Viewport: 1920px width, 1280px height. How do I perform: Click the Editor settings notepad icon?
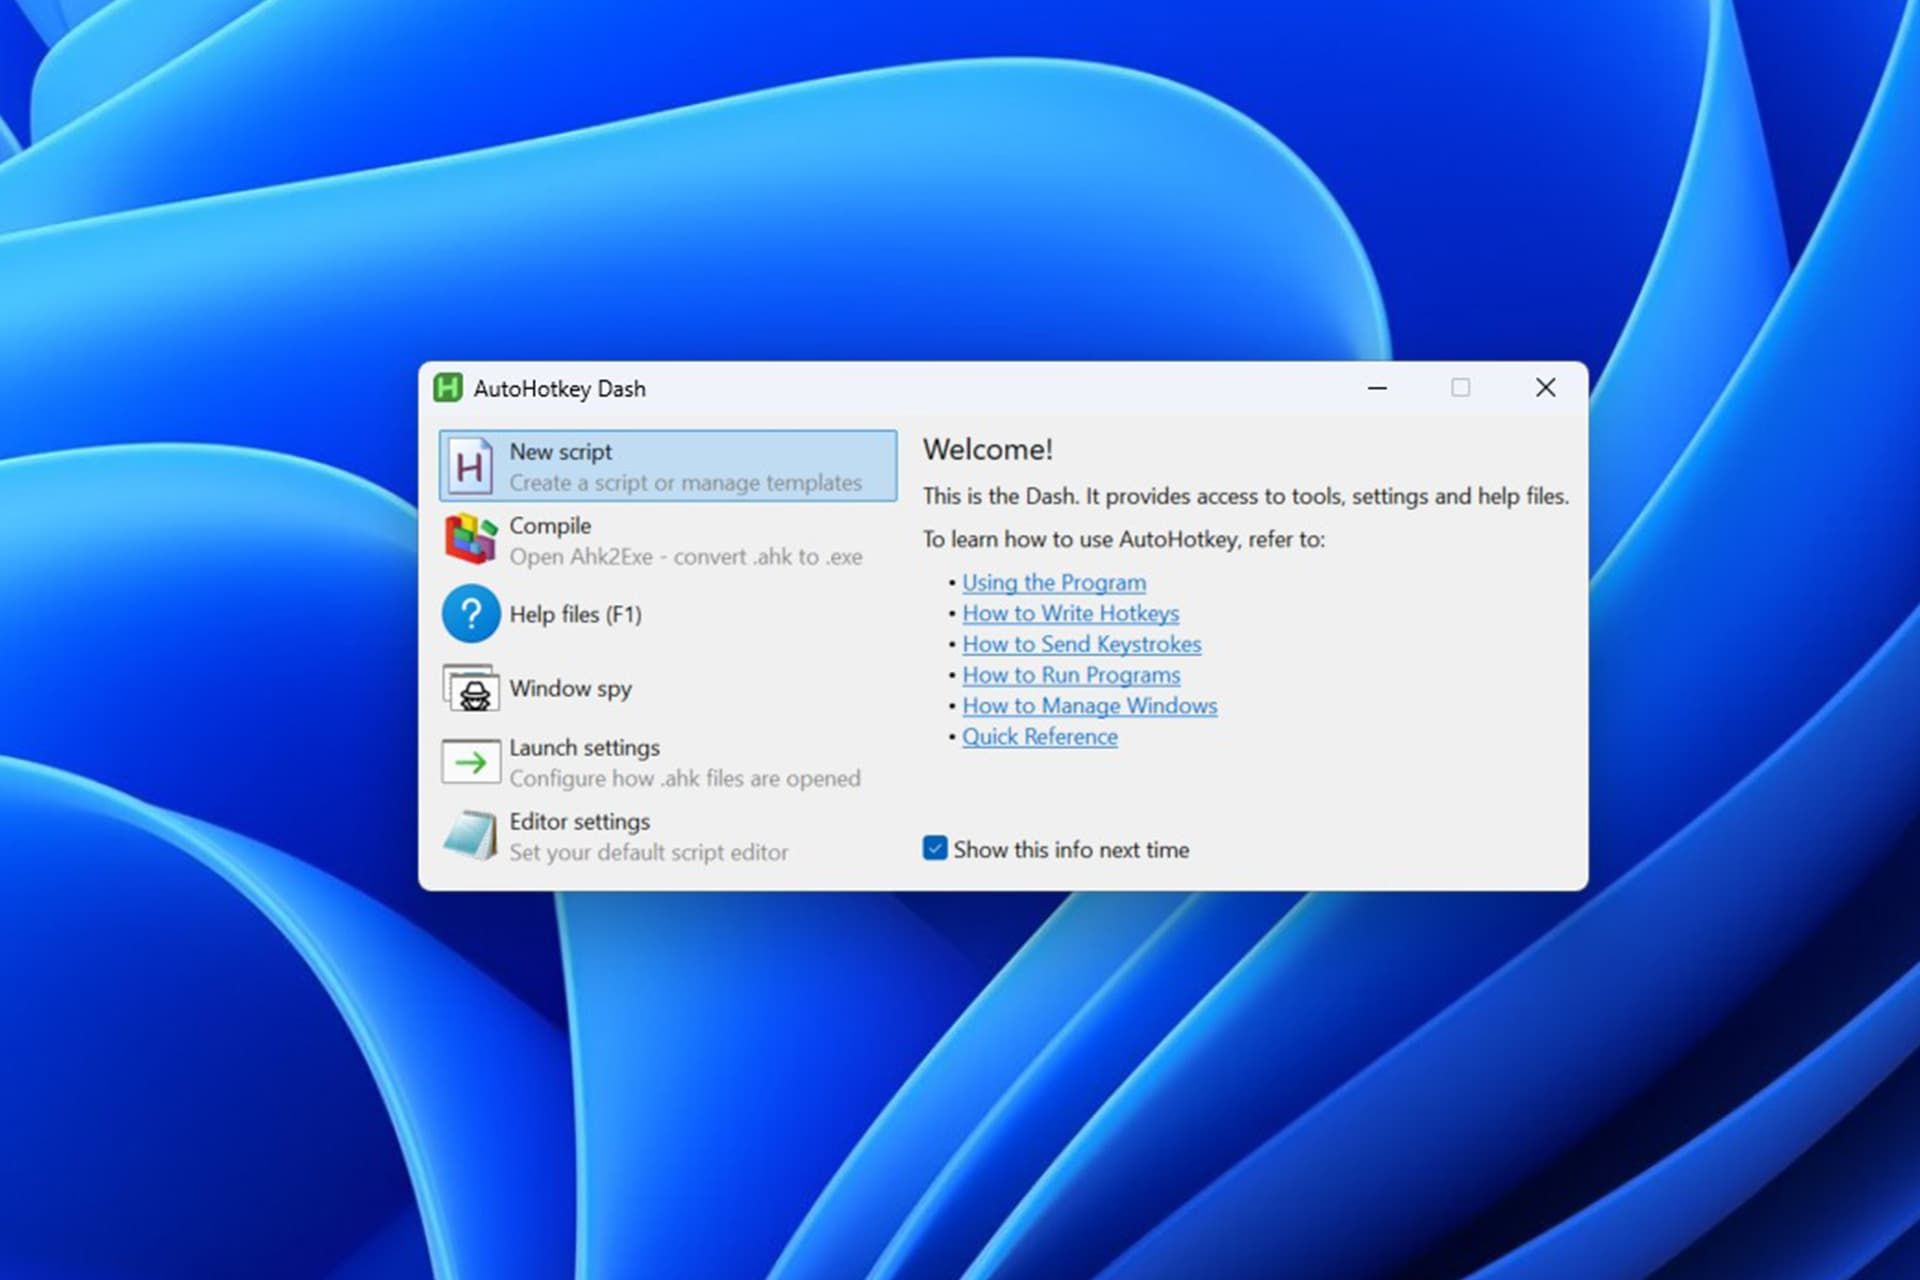tap(471, 836)
